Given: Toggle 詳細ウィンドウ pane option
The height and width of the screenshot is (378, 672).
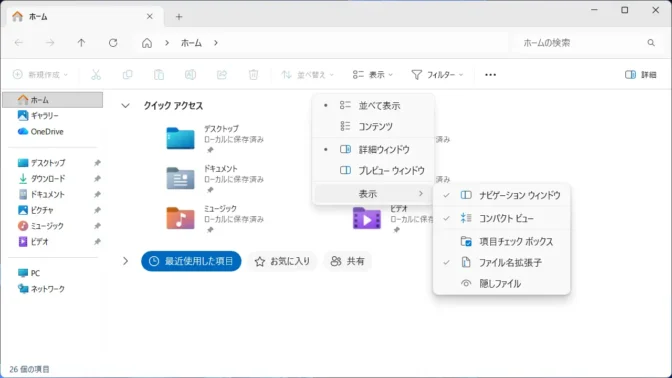Looking at the screenshot, I should pos(373,150).
